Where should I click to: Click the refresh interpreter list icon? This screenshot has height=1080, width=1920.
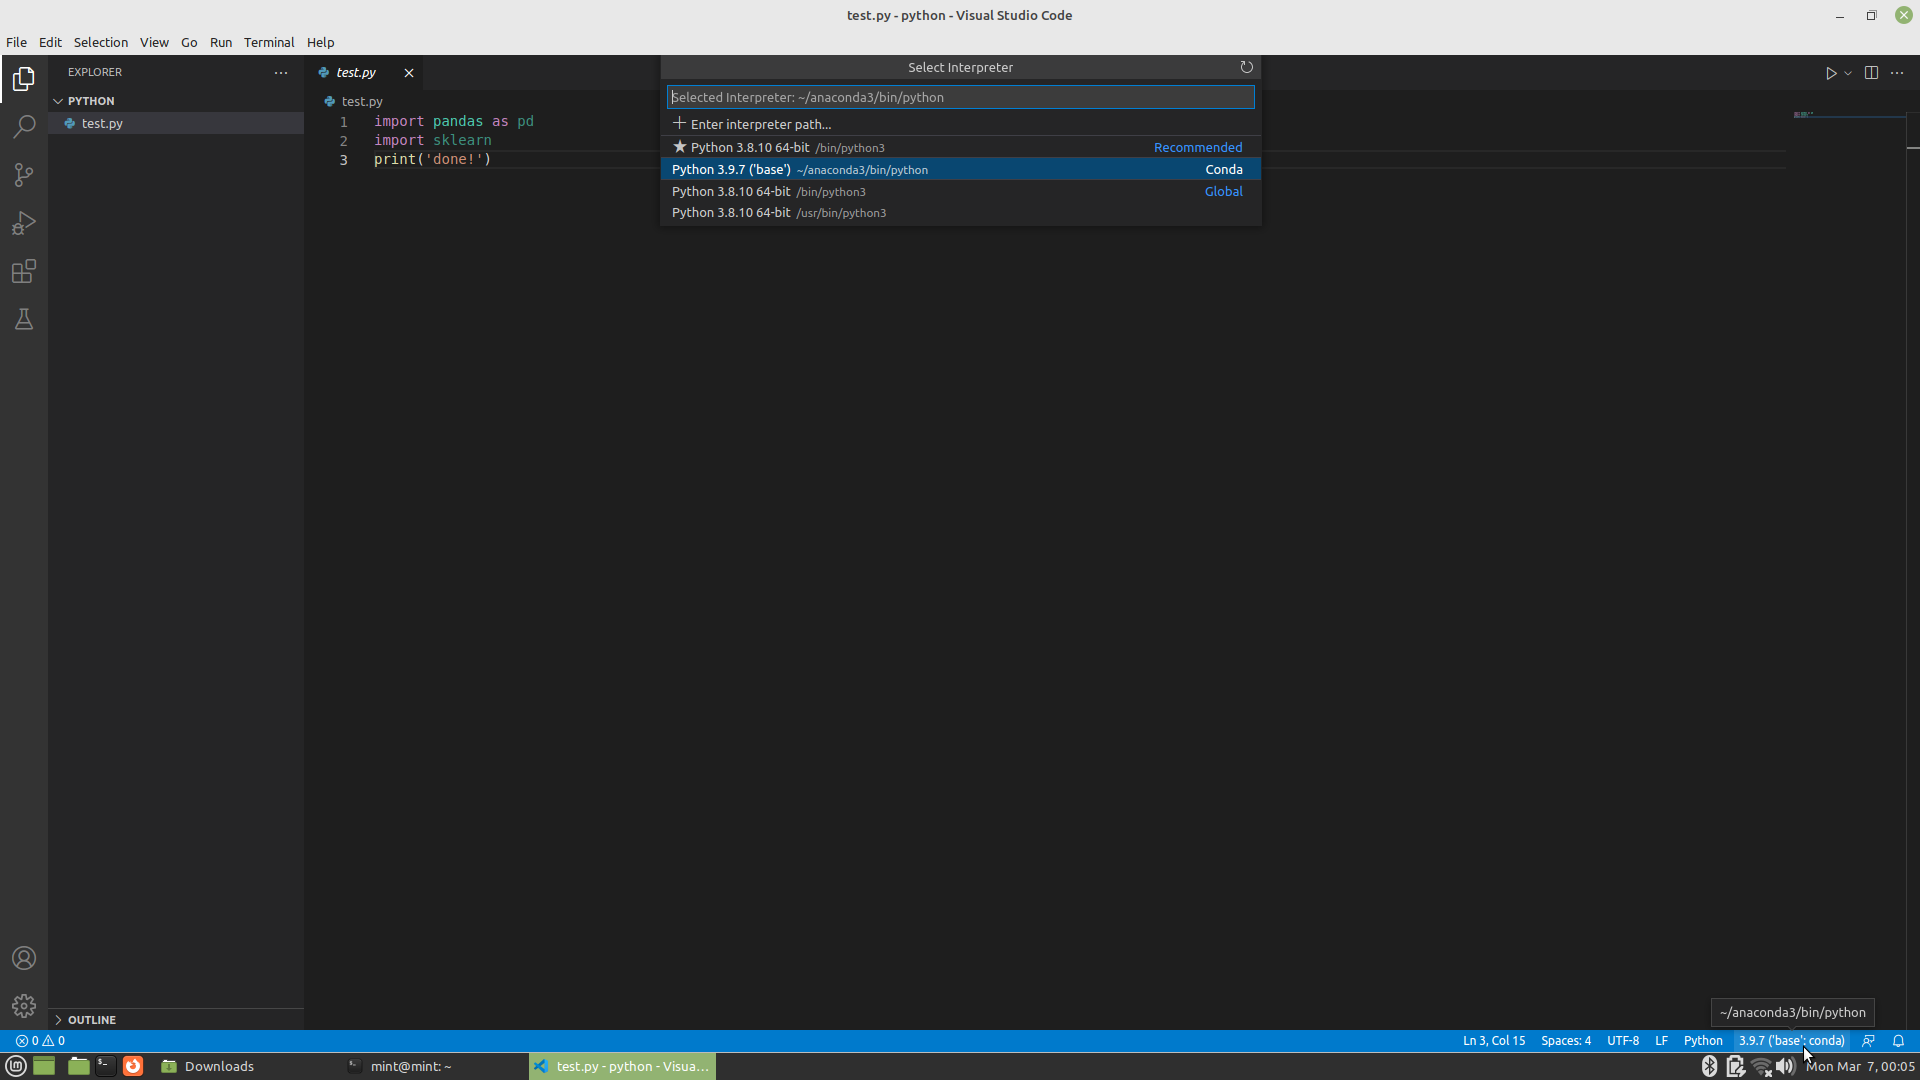click(x=1246, y=67)
